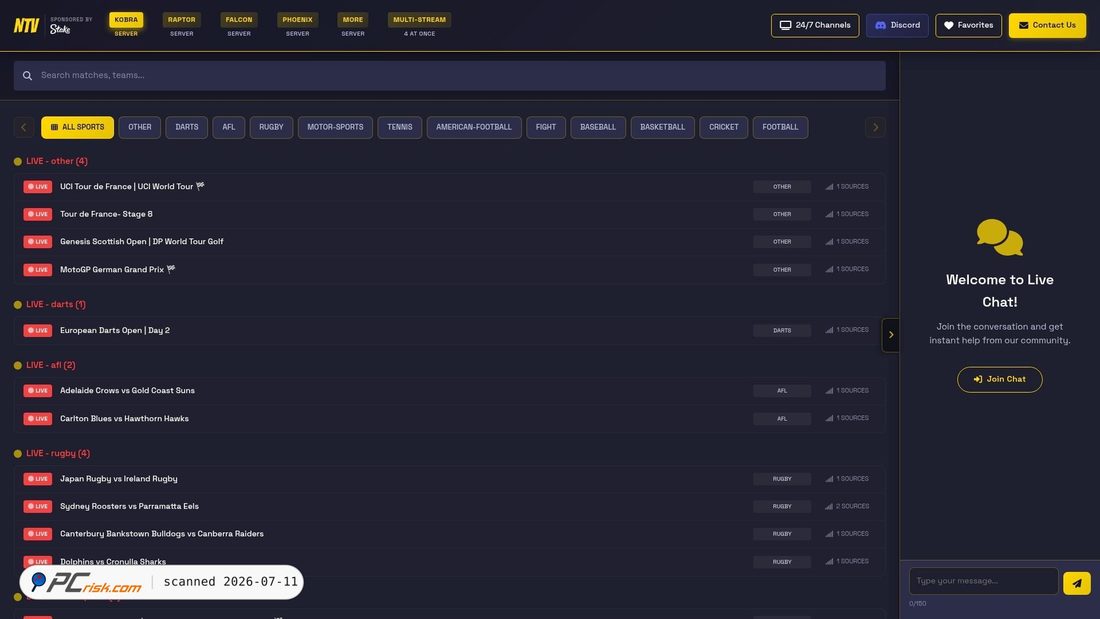This screenshot has height=619, width=1100.
Task: Switch to the Phoenix server
Action: click(297, 20)
